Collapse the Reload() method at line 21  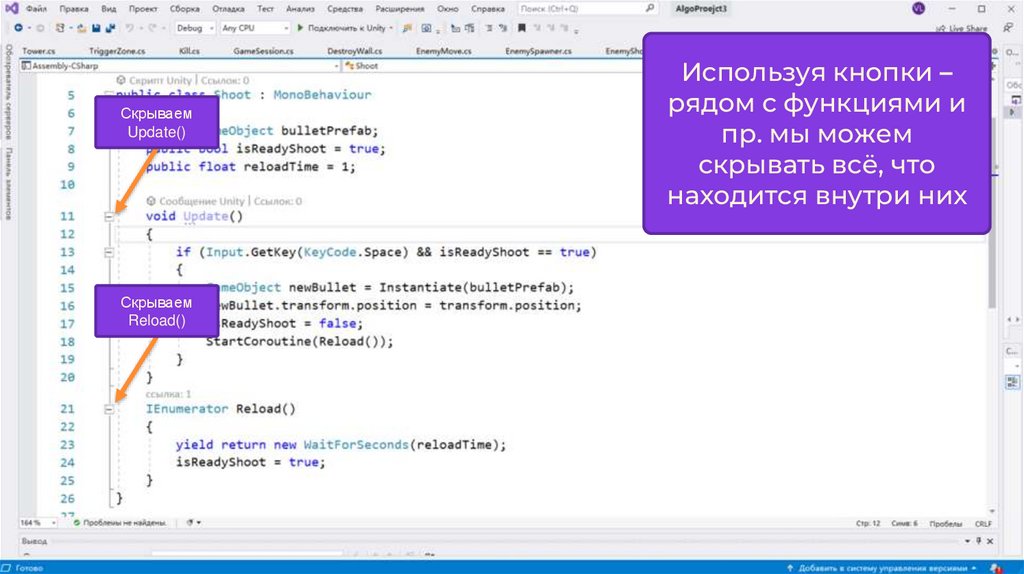point(109,409)
